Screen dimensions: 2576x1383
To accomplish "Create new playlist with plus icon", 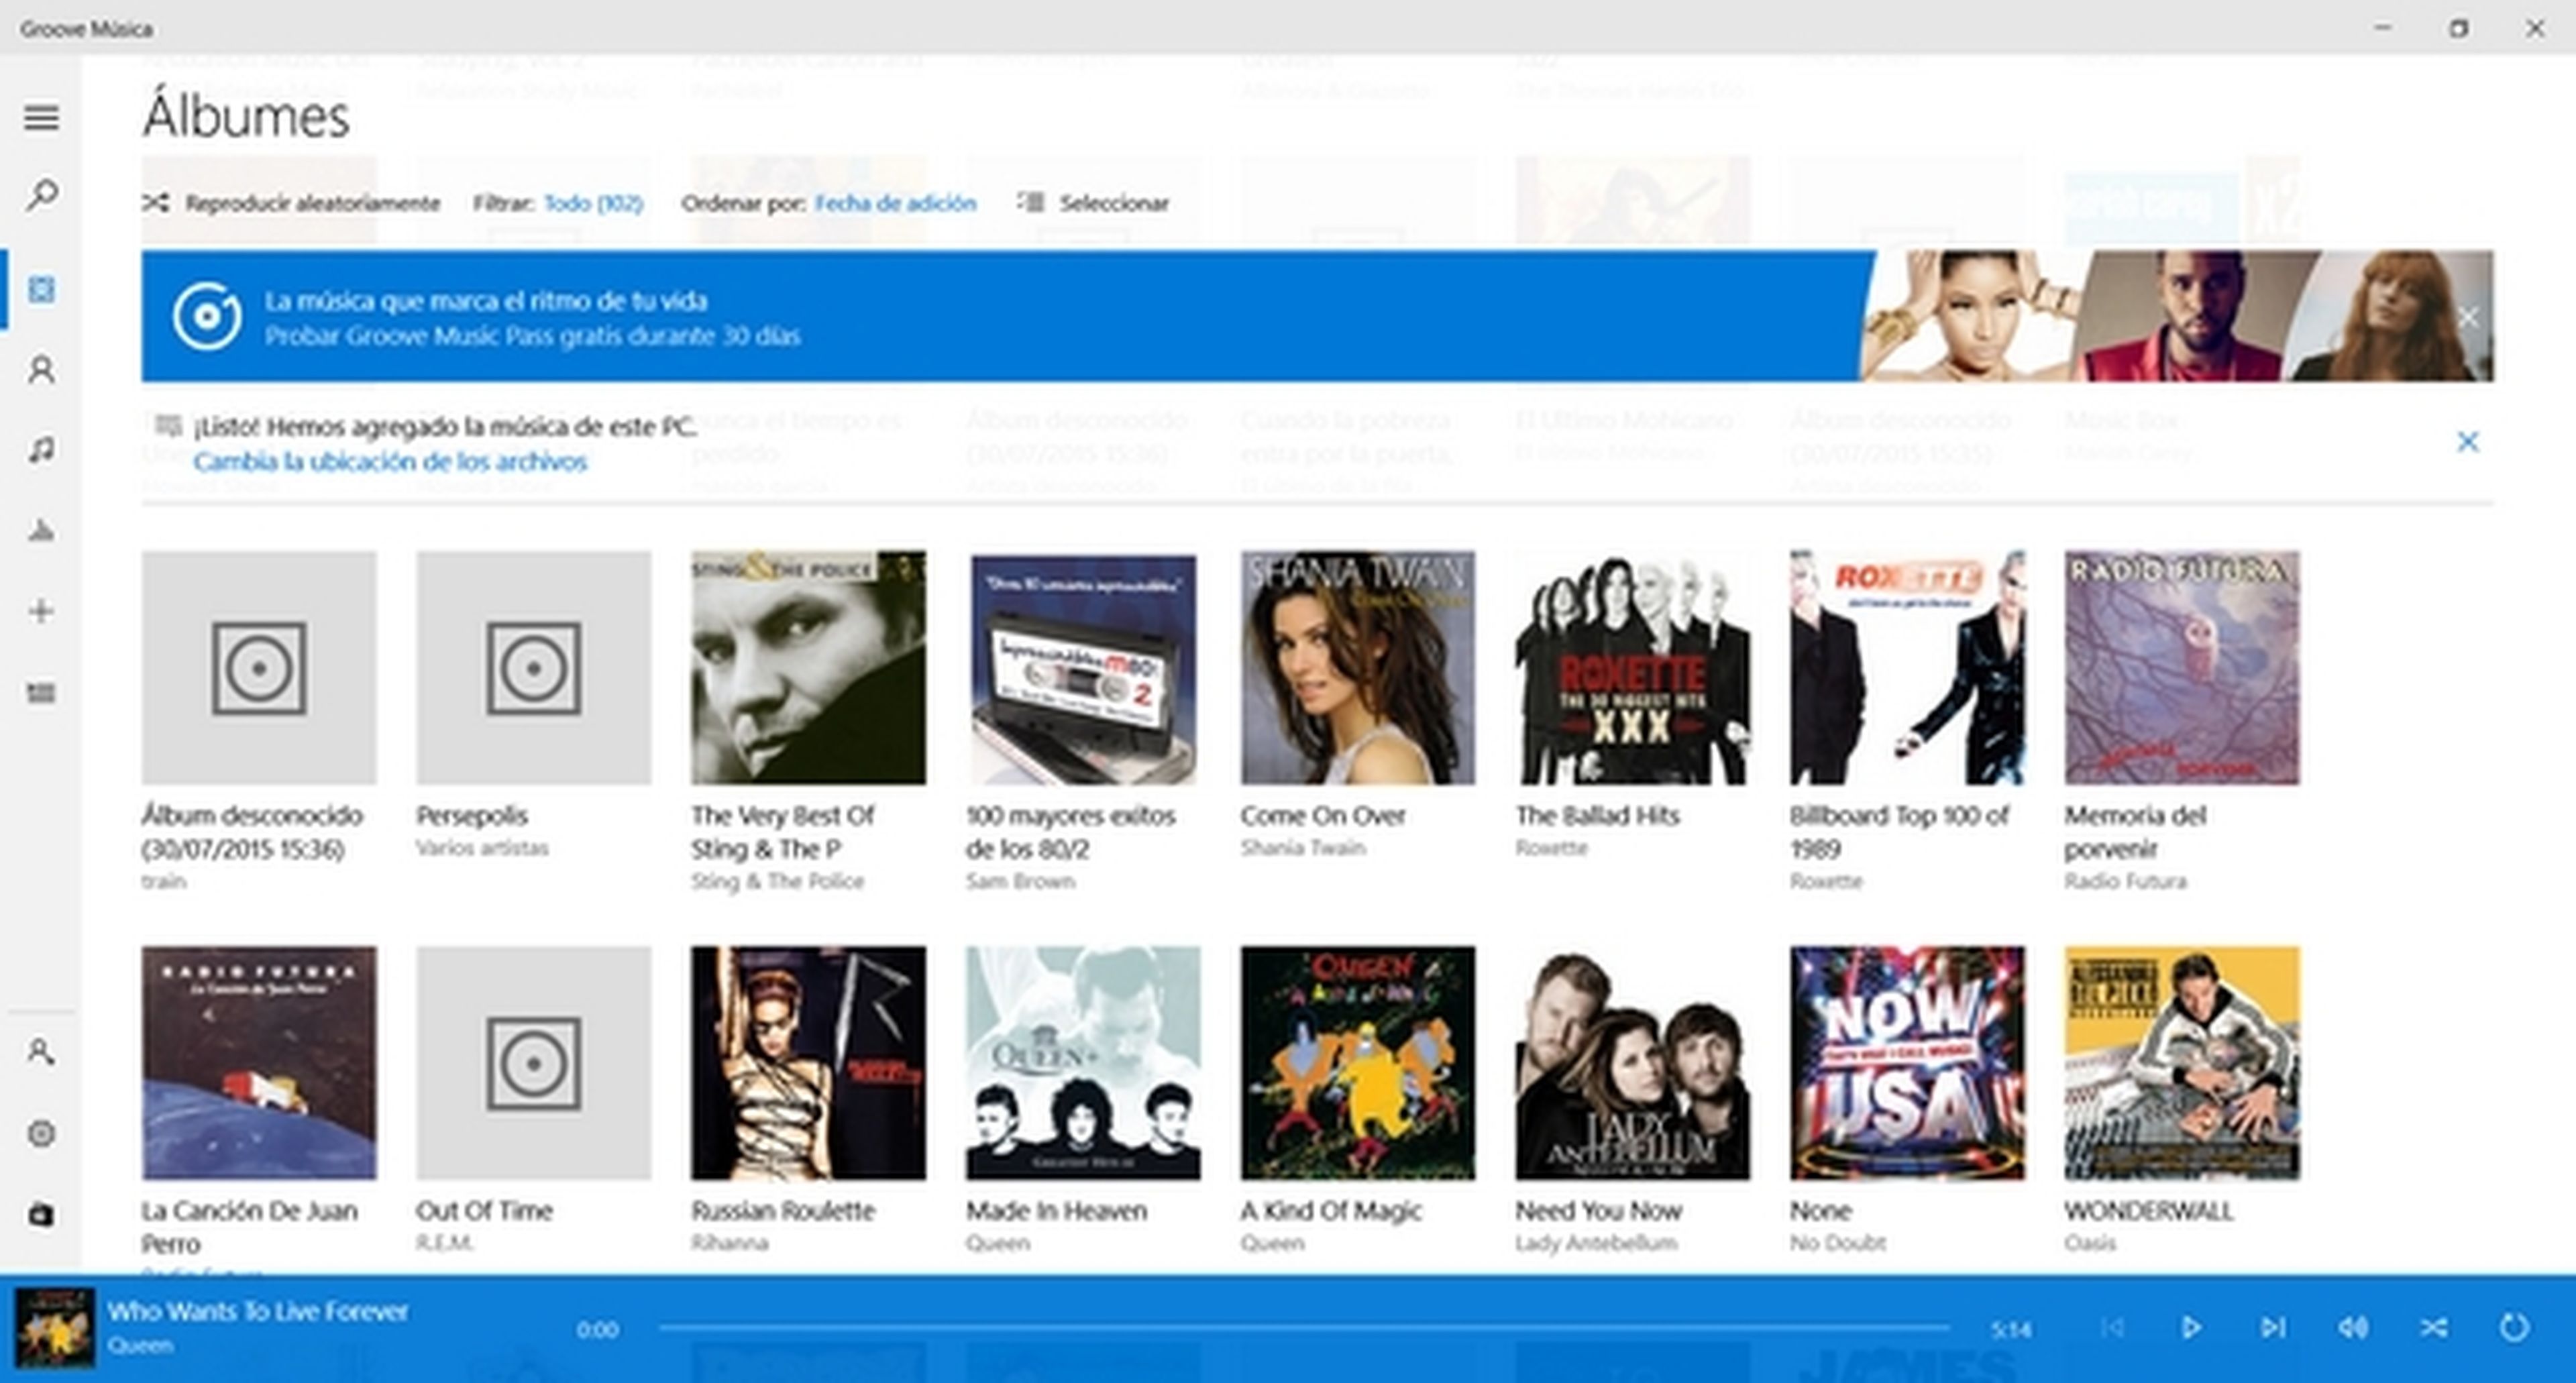I will point(41,611).
